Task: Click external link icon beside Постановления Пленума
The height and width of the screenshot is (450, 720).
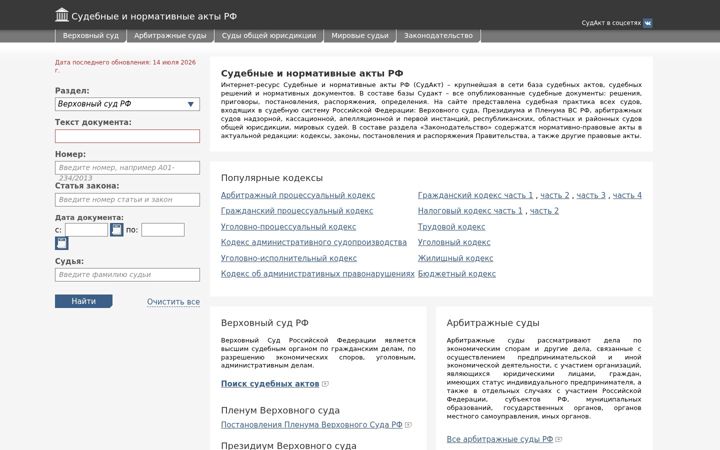Action: point(409,425)
